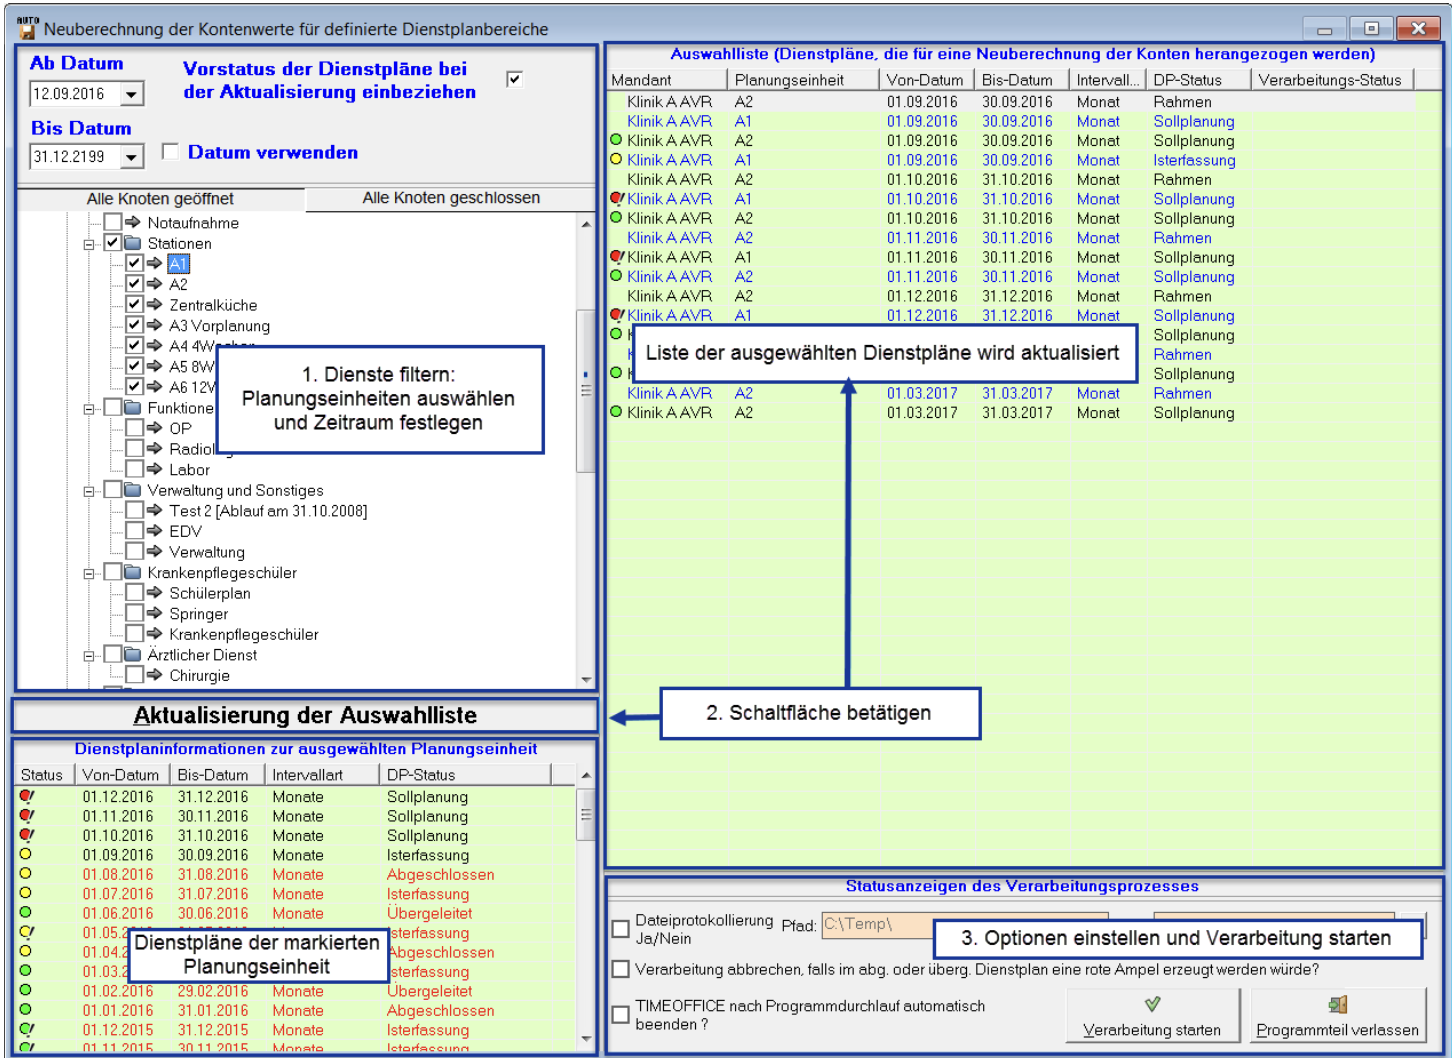1452x1058 pixels.
Task: Click Alle Knoten geschlossen button
Action: [x=451, y=198]
